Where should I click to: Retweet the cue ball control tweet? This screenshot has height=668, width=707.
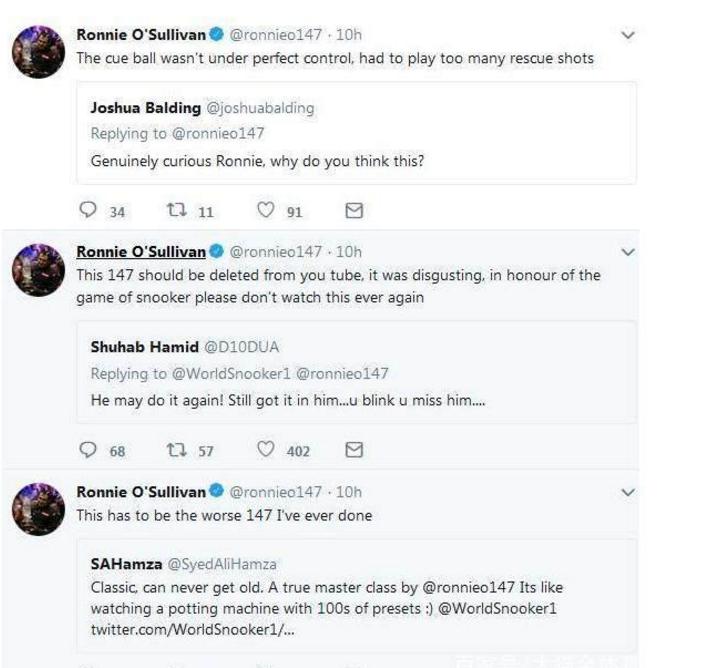coord(175,211)
